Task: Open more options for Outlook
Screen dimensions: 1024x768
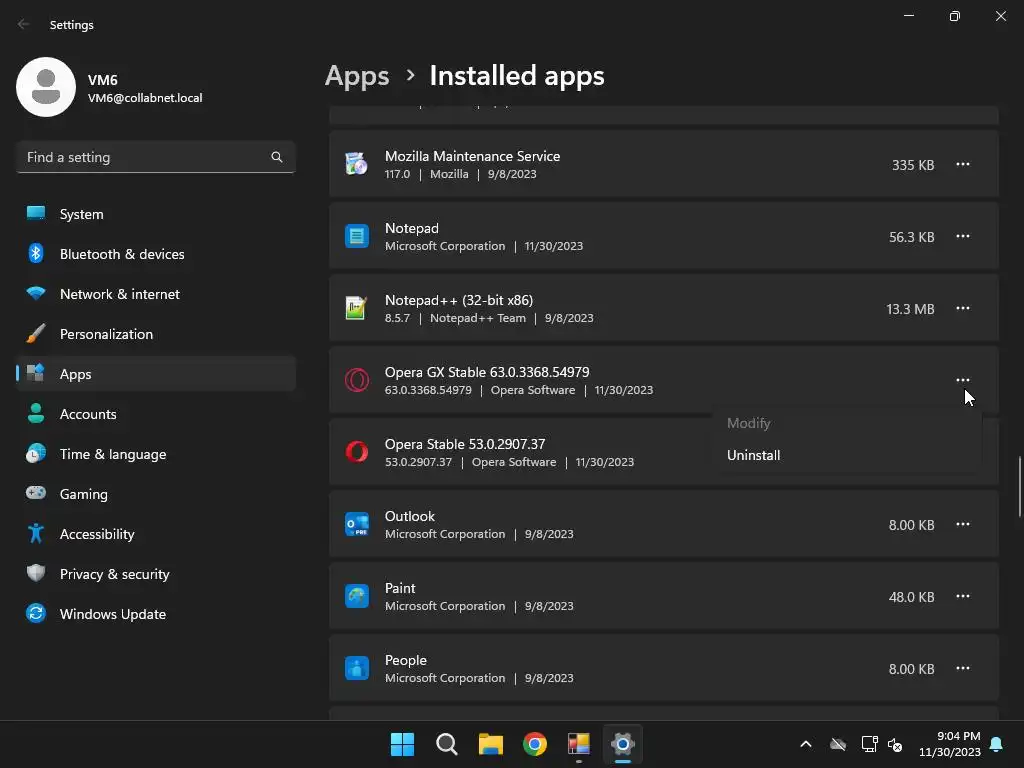Action: [x=963, y=524]
